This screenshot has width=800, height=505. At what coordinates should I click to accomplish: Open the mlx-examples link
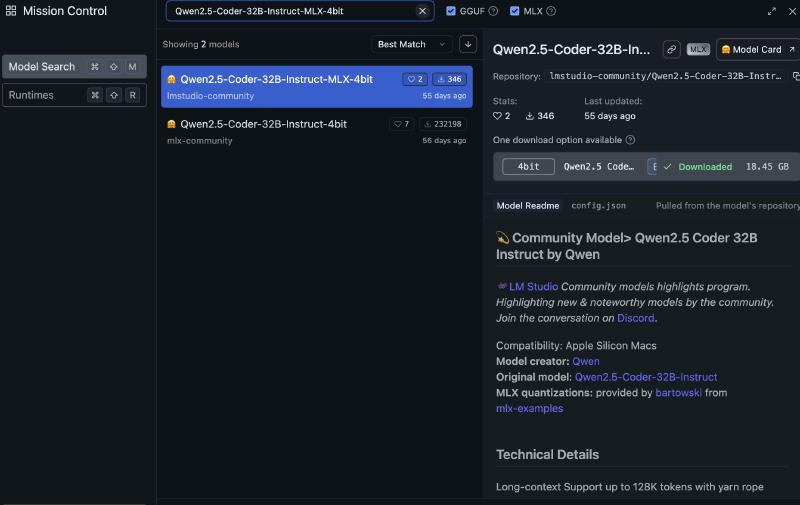[x=530, y=409]
